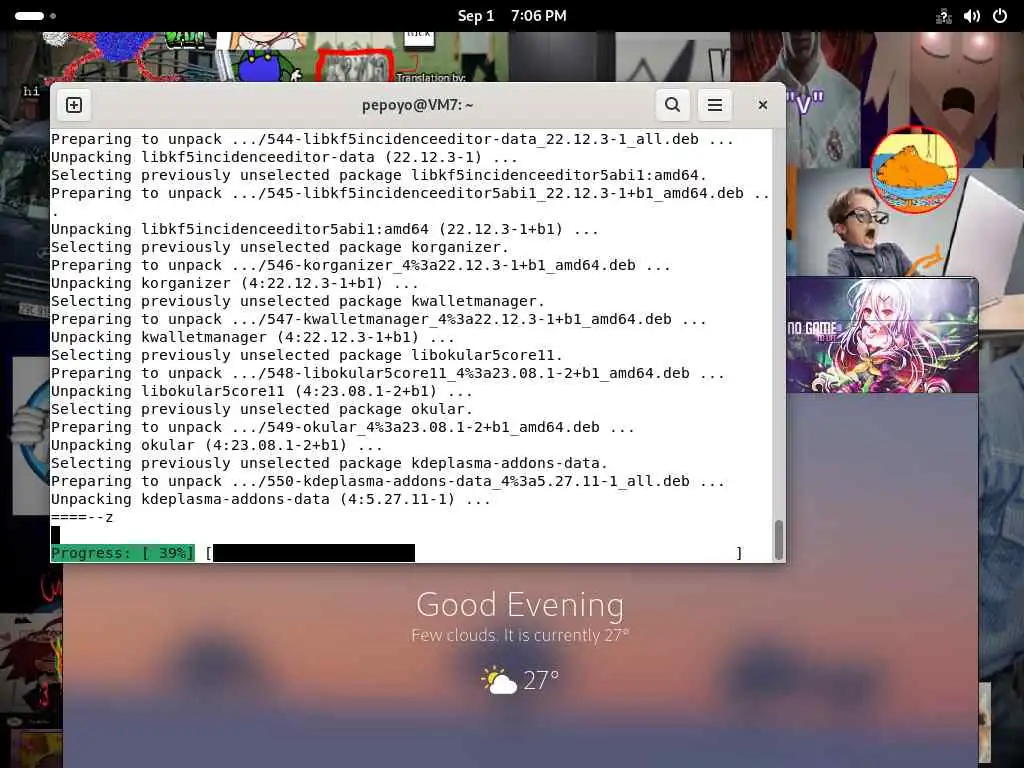Open the GNOME Activities pill indicator
This screenshot has height=768, width=1024.
[29, 16]
